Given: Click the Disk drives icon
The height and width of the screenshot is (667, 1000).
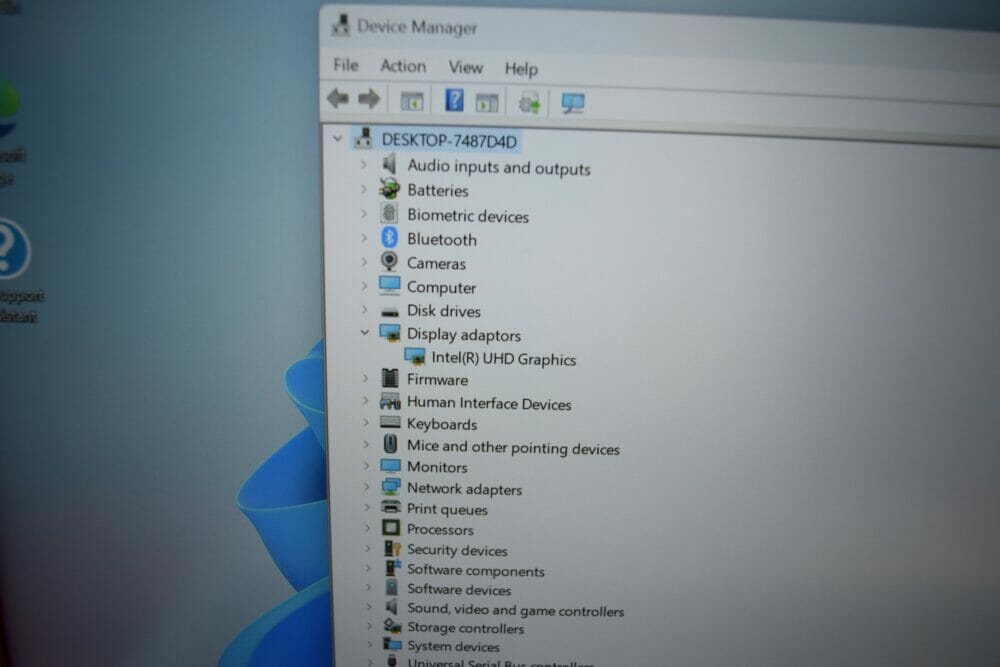Looking at the screenshot, I should (390, 312).
